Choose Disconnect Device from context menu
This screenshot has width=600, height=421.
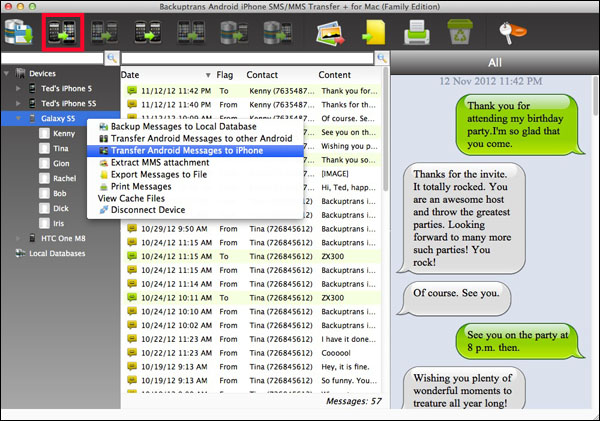pos(195,210)
